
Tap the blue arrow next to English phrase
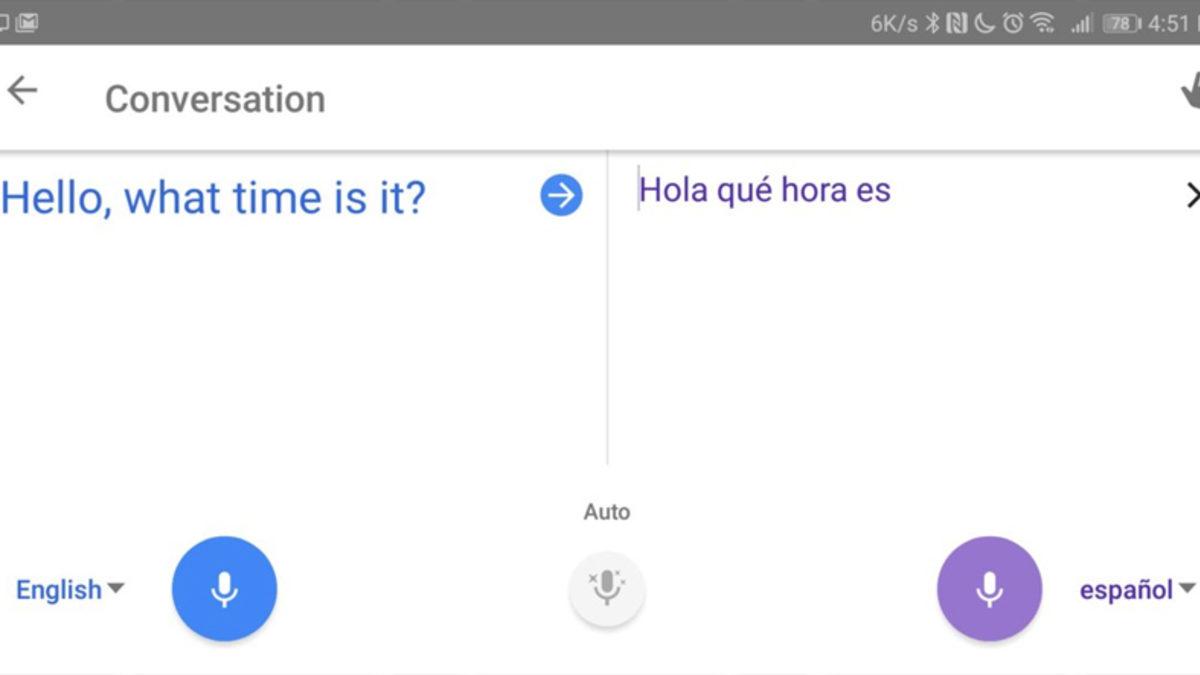pyautogui.click(x=563, y=196)
